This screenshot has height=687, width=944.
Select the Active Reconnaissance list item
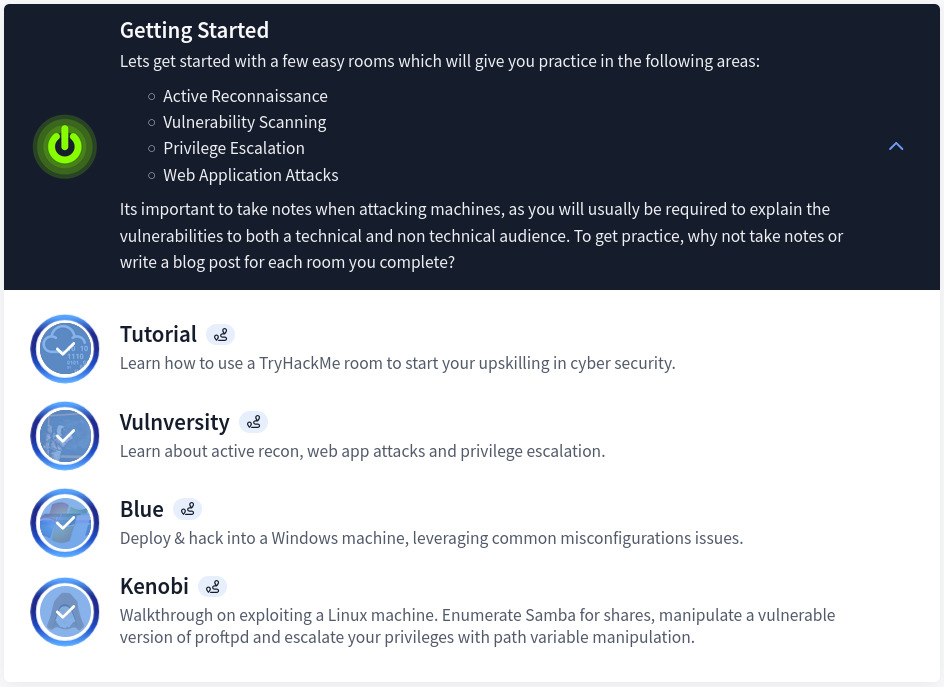coord(245,96)
